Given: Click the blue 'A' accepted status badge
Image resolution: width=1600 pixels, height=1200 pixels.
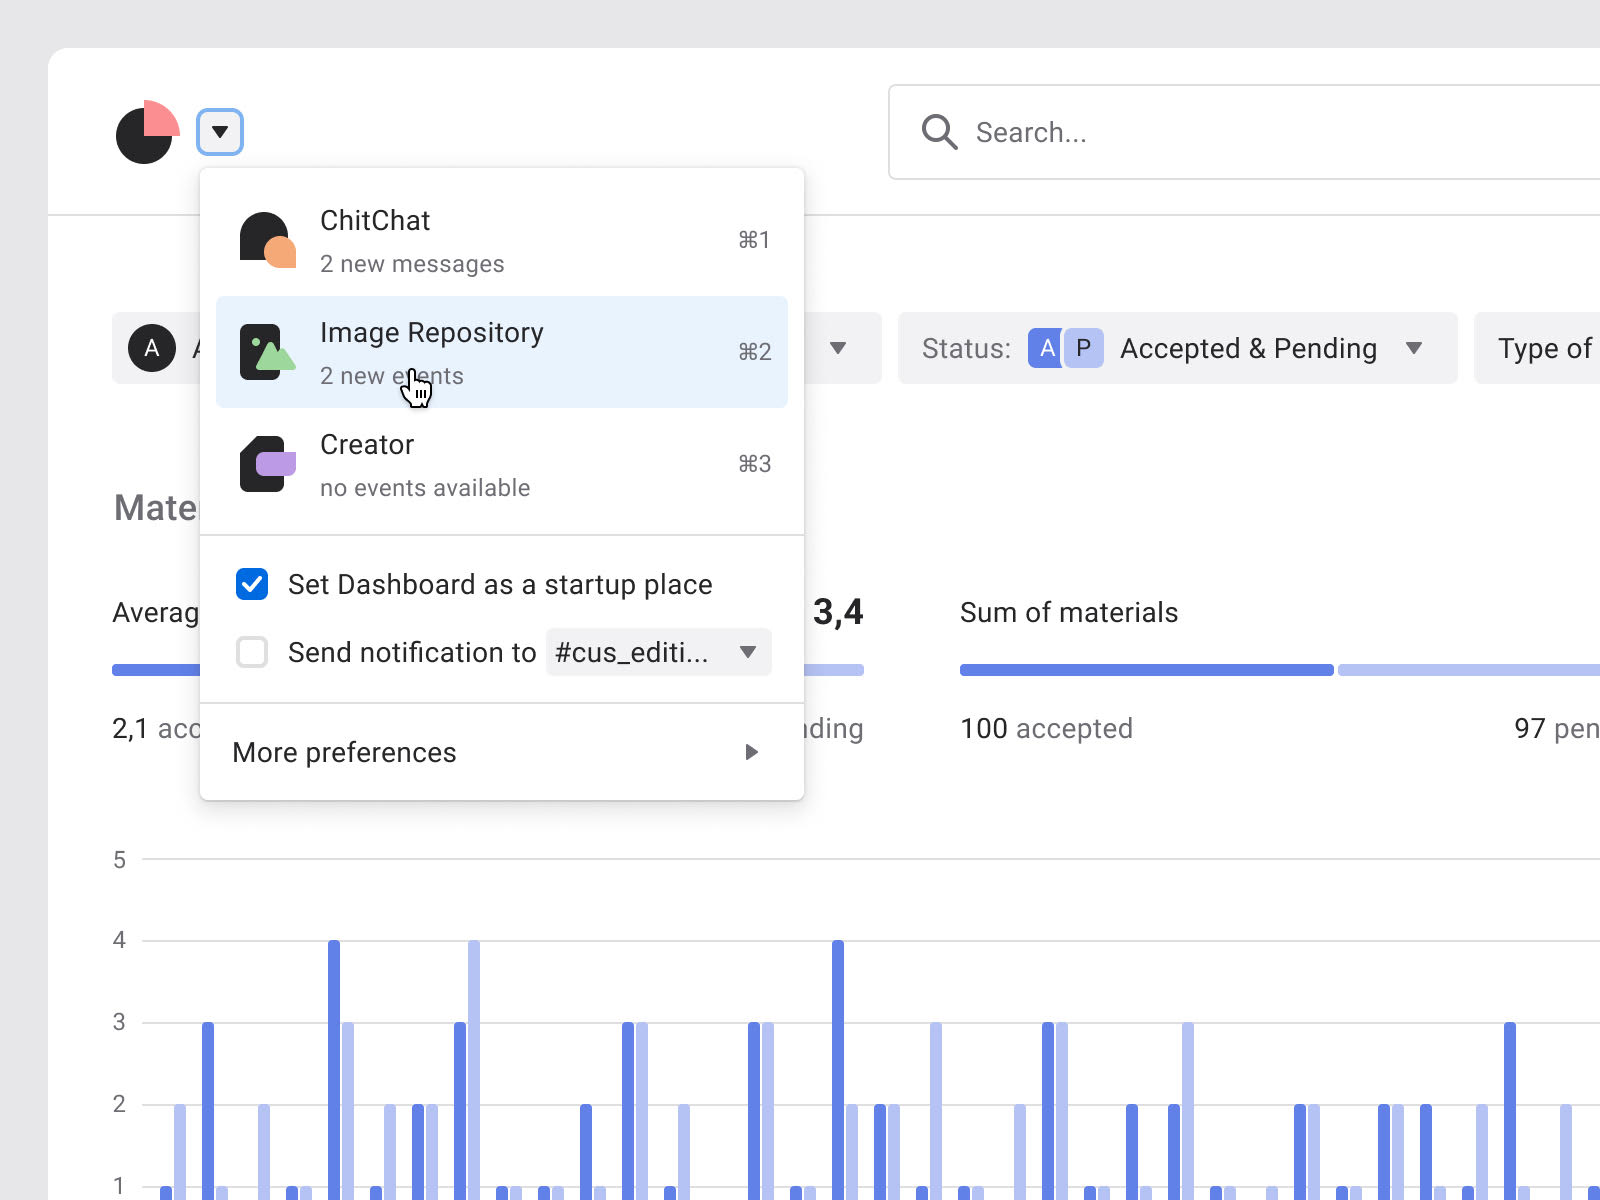Looking at the screenshot, I should 1046,348.
